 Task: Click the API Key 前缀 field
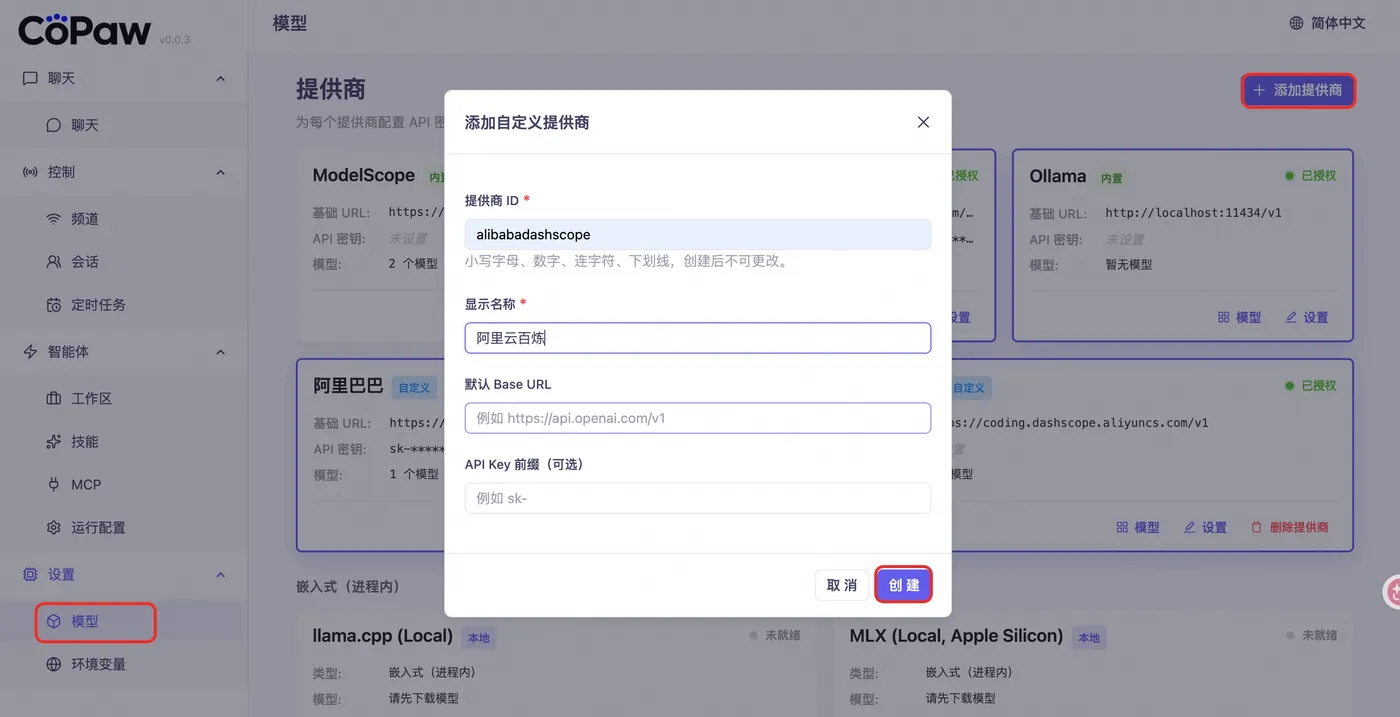[698, 498]
